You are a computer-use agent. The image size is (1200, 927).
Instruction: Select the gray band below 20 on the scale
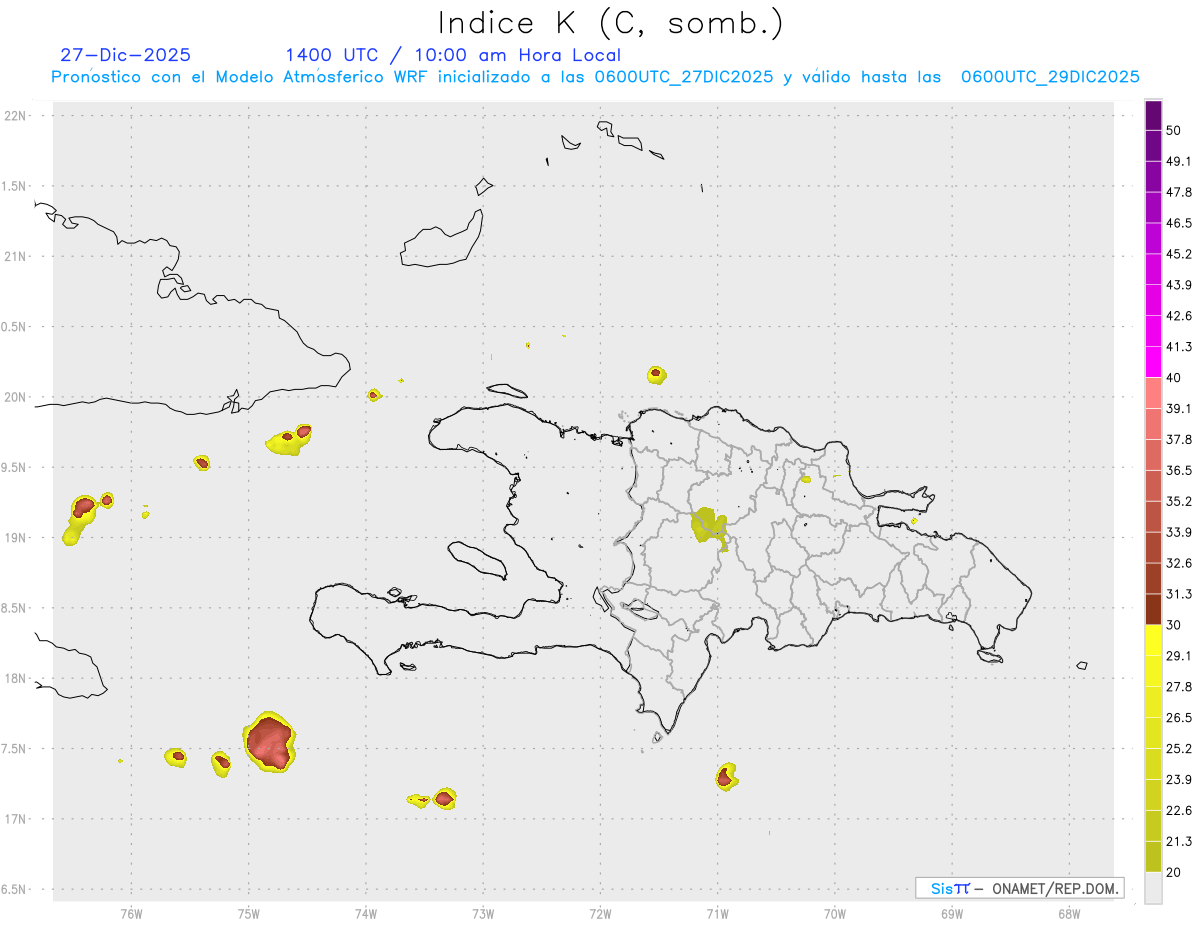(1153, 888)
